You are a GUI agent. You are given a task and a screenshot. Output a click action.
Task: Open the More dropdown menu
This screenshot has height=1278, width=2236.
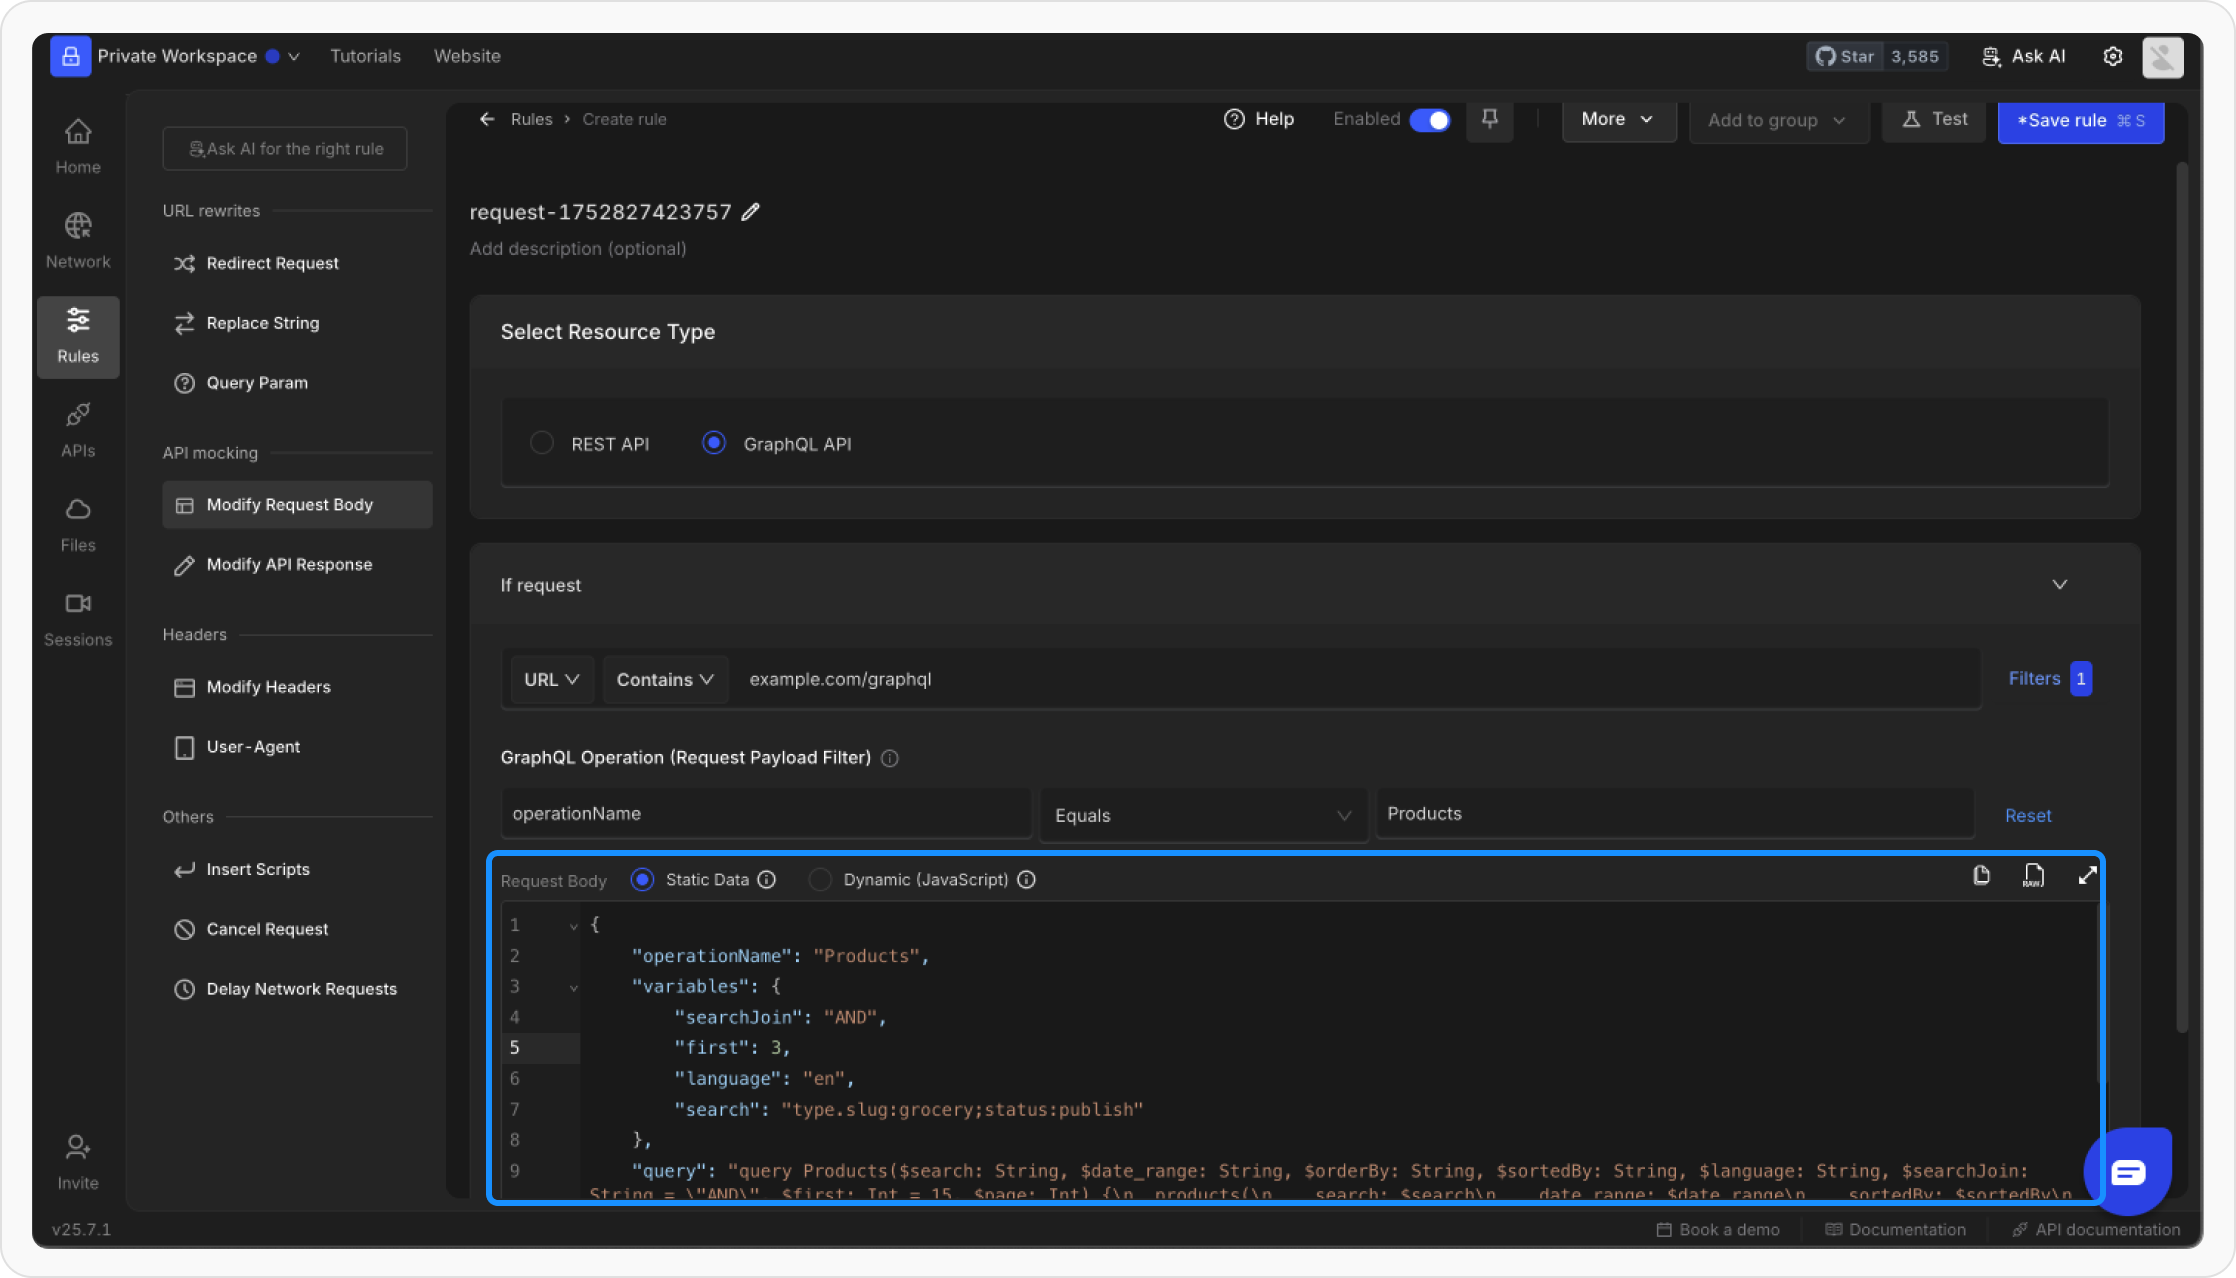pos(1617,120)
